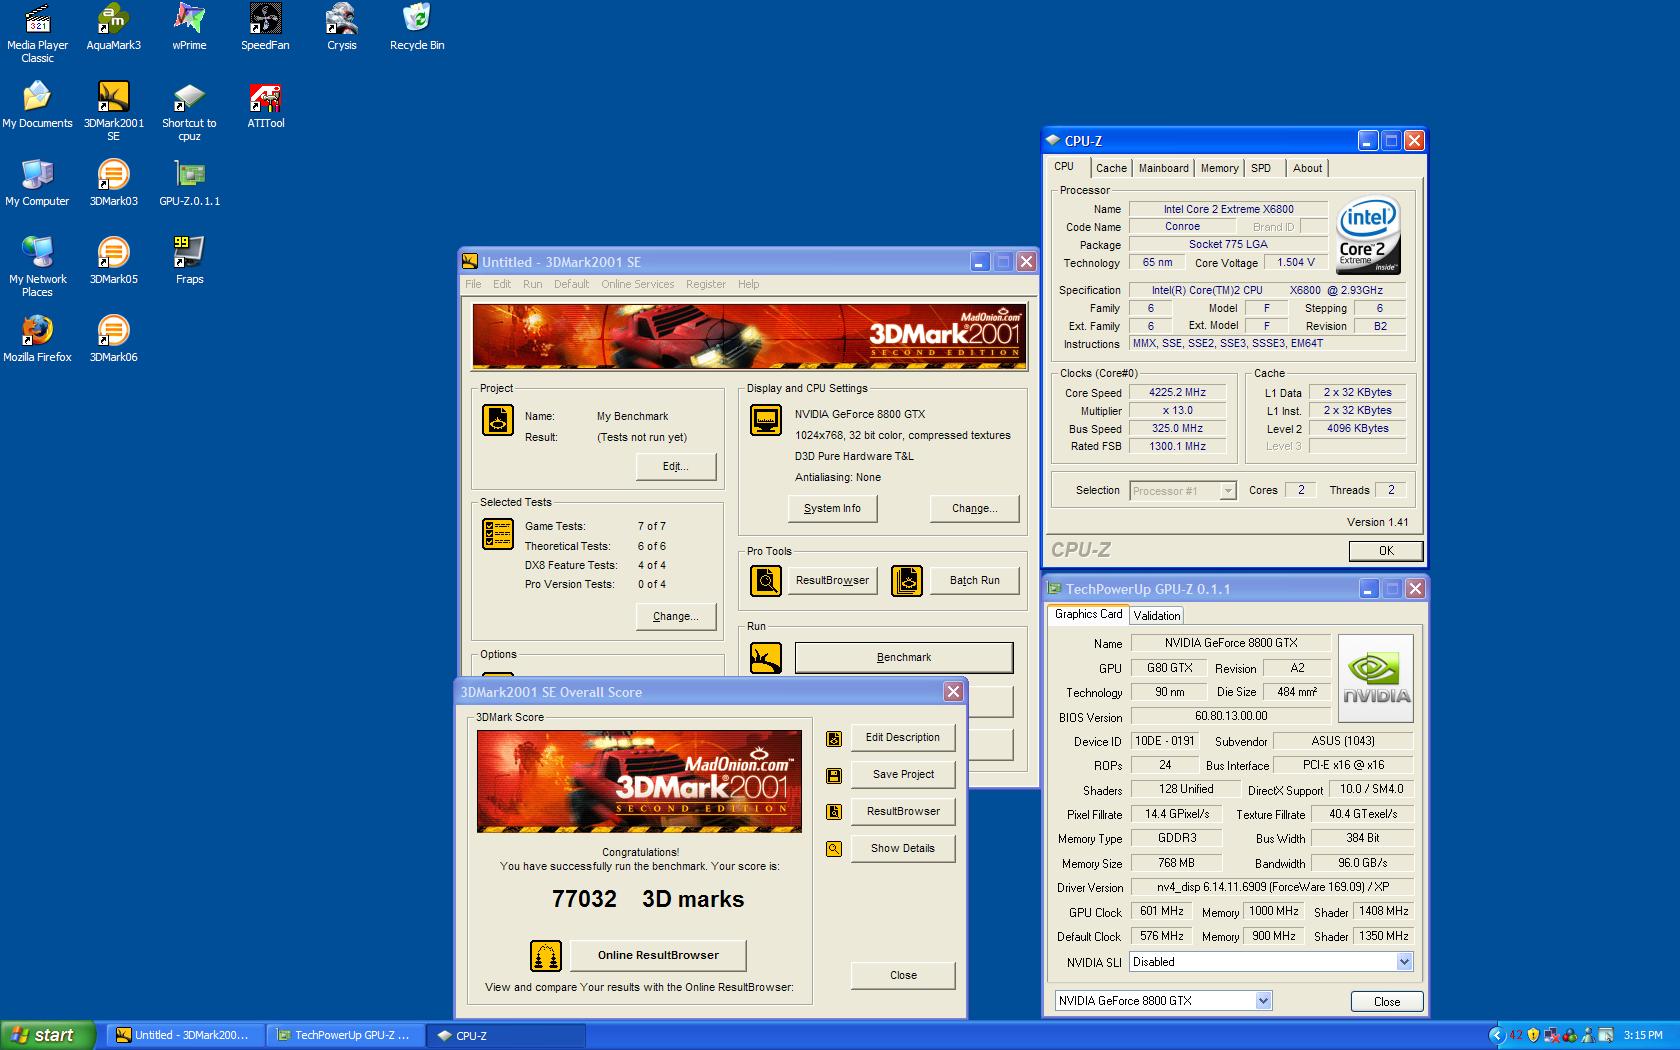This screenshot has width=1680, height=1050.
Task: Open Crysis desktop icon
Action: [341, 28]
